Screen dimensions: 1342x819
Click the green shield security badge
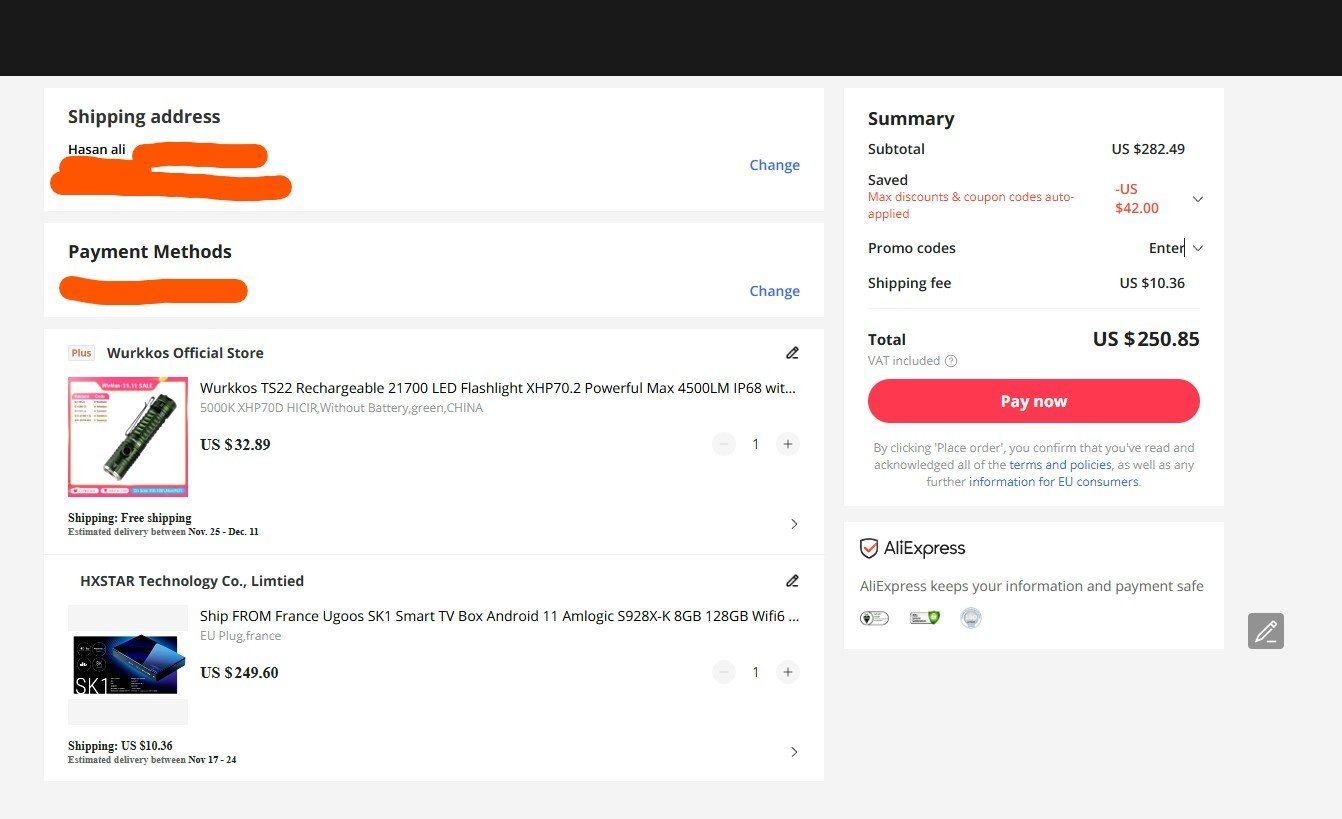point(925,618)
